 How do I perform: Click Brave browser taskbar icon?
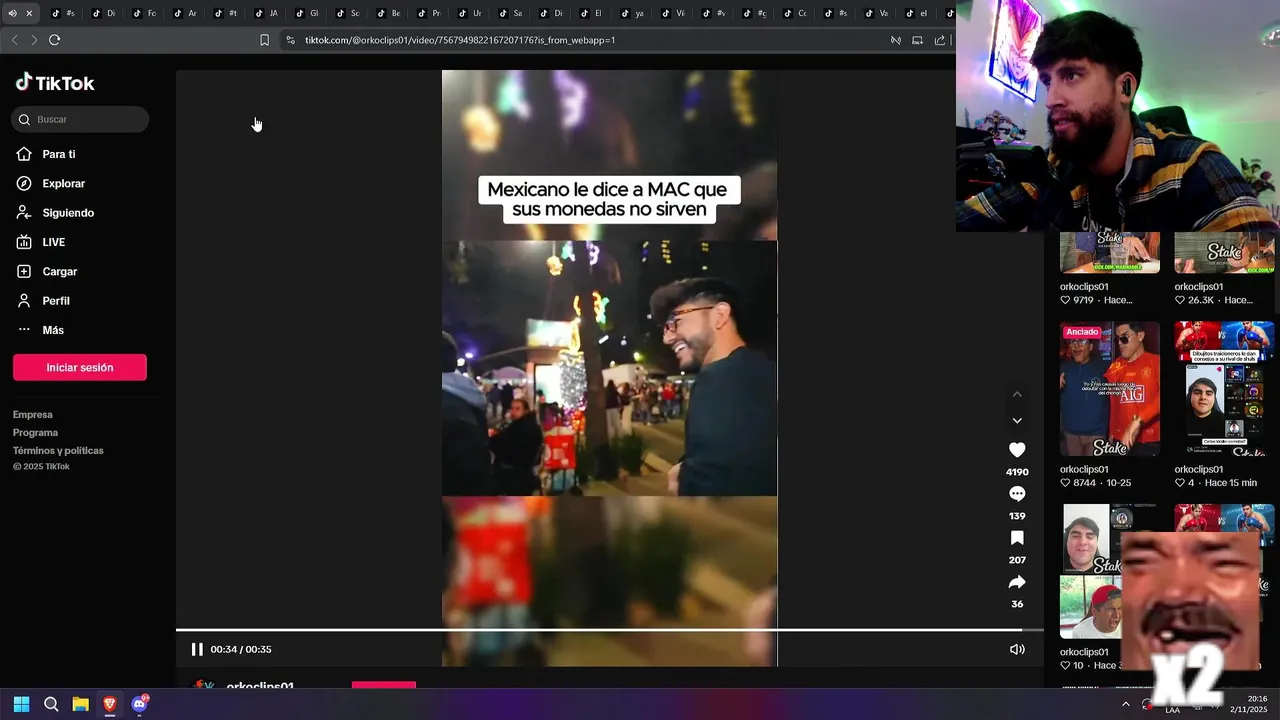tap(110, 704)
